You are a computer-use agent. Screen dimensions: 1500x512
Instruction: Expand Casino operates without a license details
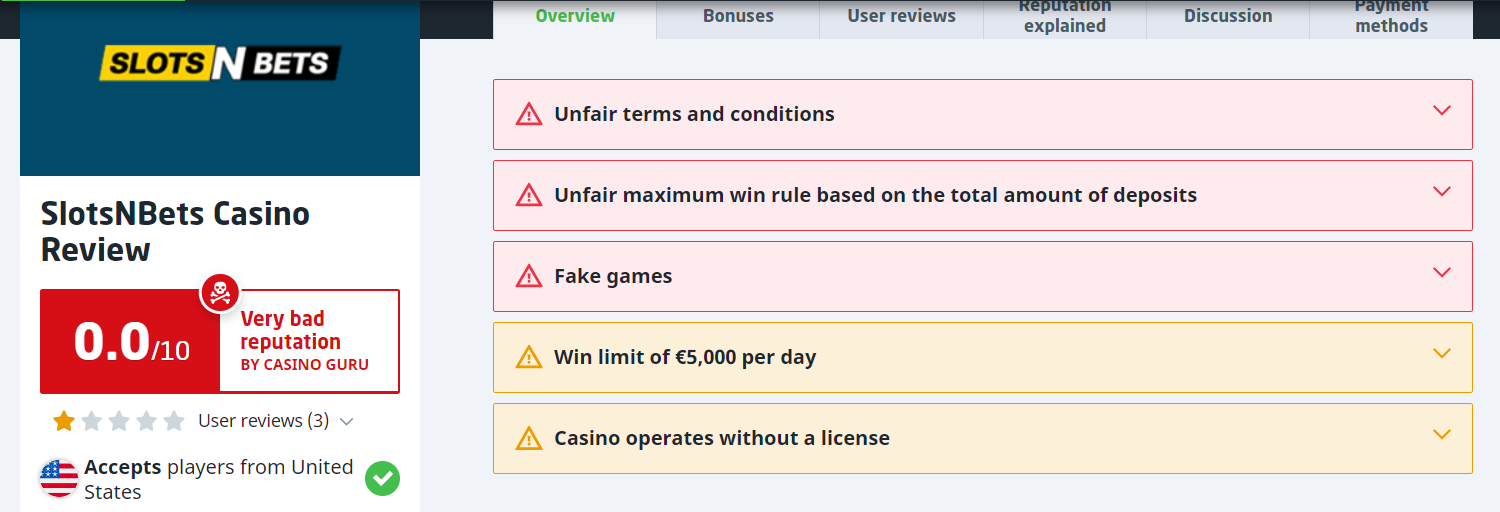tap(1441, 435)
